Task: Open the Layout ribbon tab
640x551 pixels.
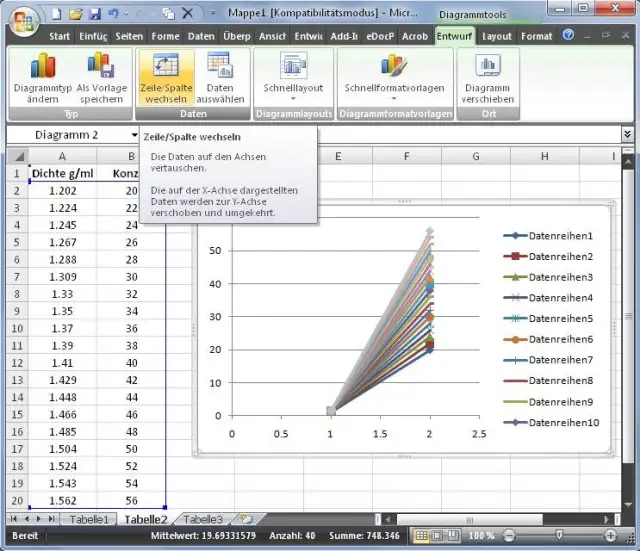Action: click(x=497, y=36)
